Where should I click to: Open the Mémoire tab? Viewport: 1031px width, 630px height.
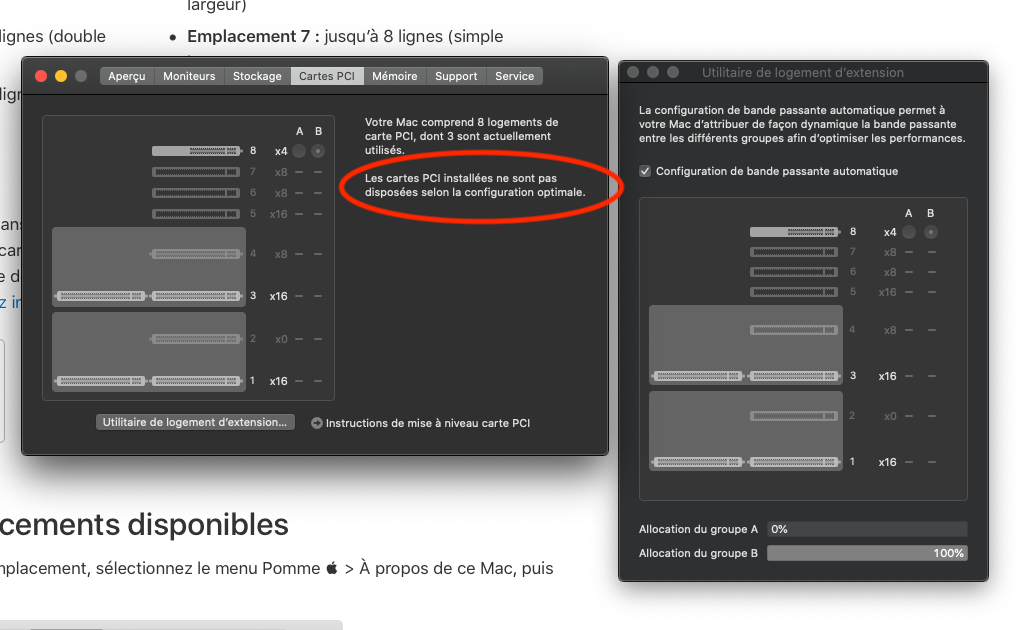coord(395,76)
